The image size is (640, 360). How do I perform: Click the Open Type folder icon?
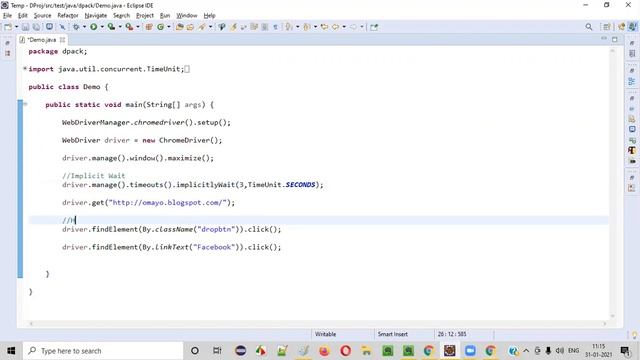click(x=179, y=27)
